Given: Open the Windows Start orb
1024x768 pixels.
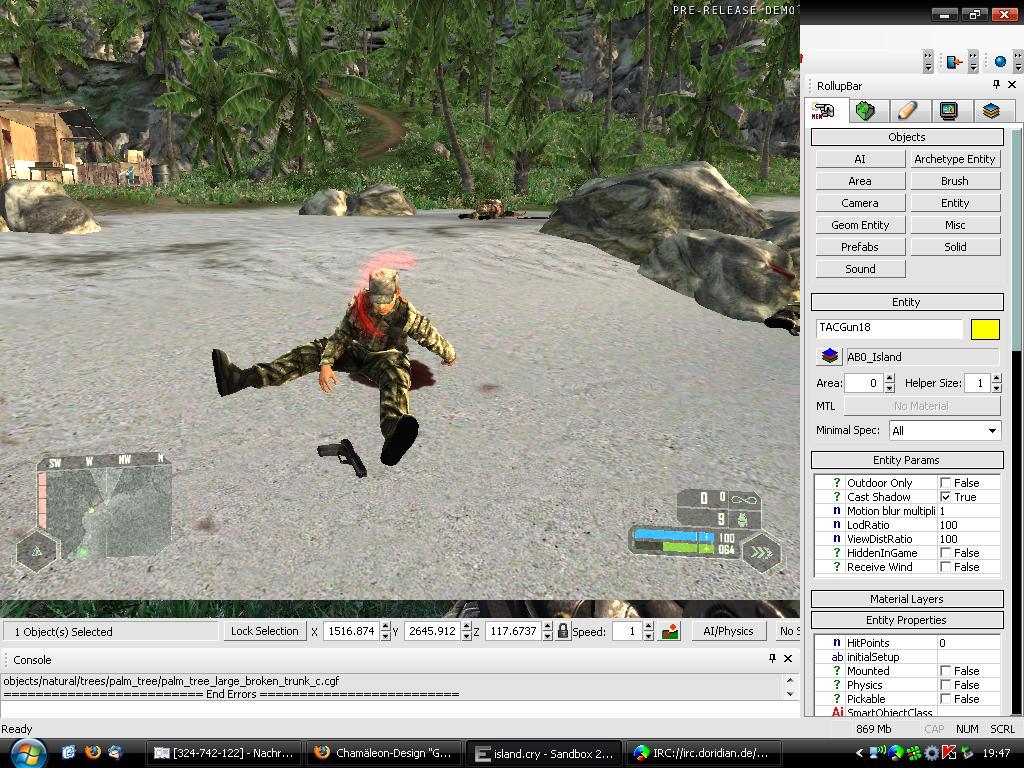Looking at the screenshot, I should pyautogui.click(x=27, y=754).
